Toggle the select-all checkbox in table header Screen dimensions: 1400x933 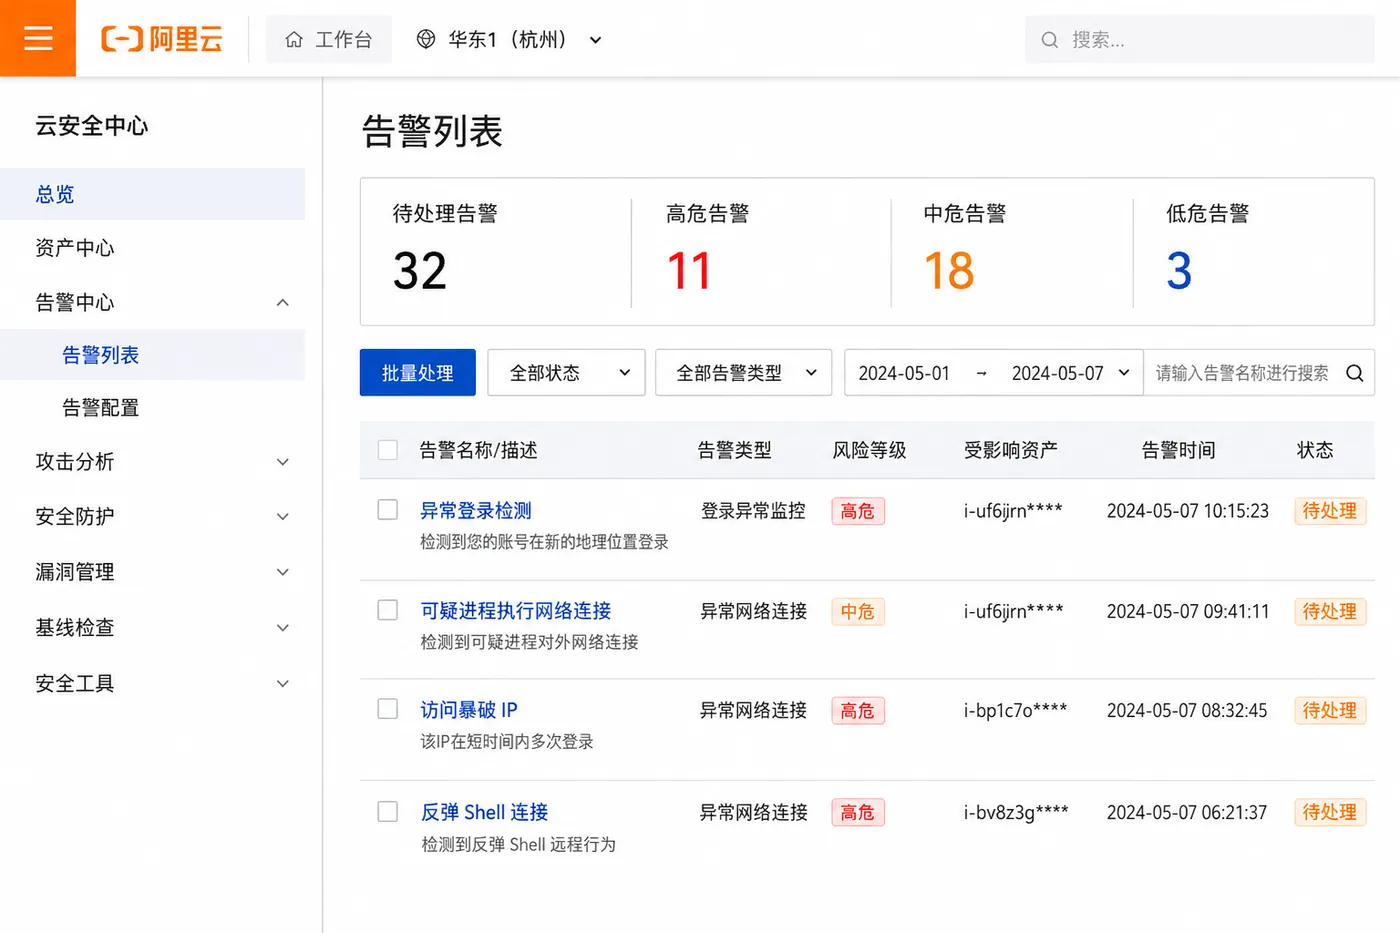point(388,450)
